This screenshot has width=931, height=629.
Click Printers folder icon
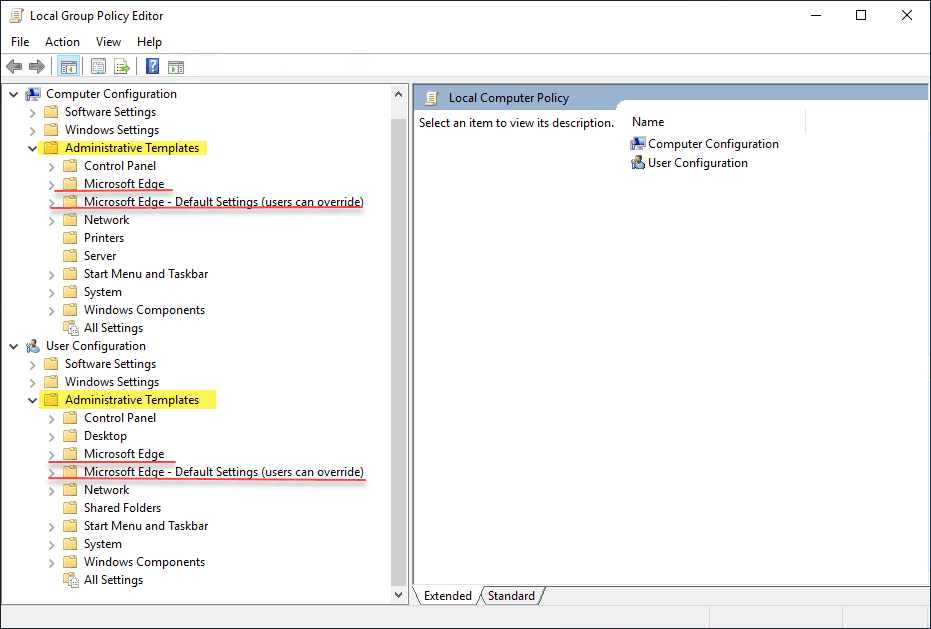70,238
